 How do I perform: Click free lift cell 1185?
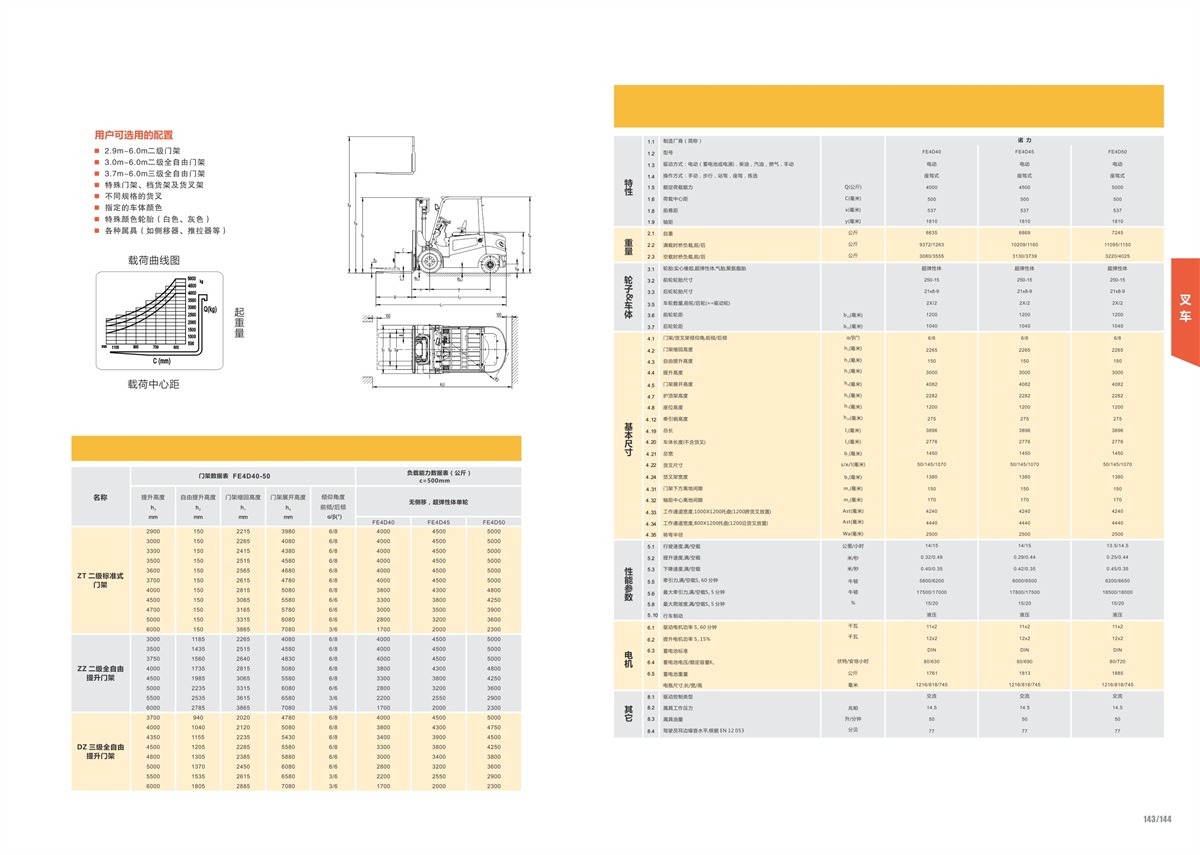point(198,639)
